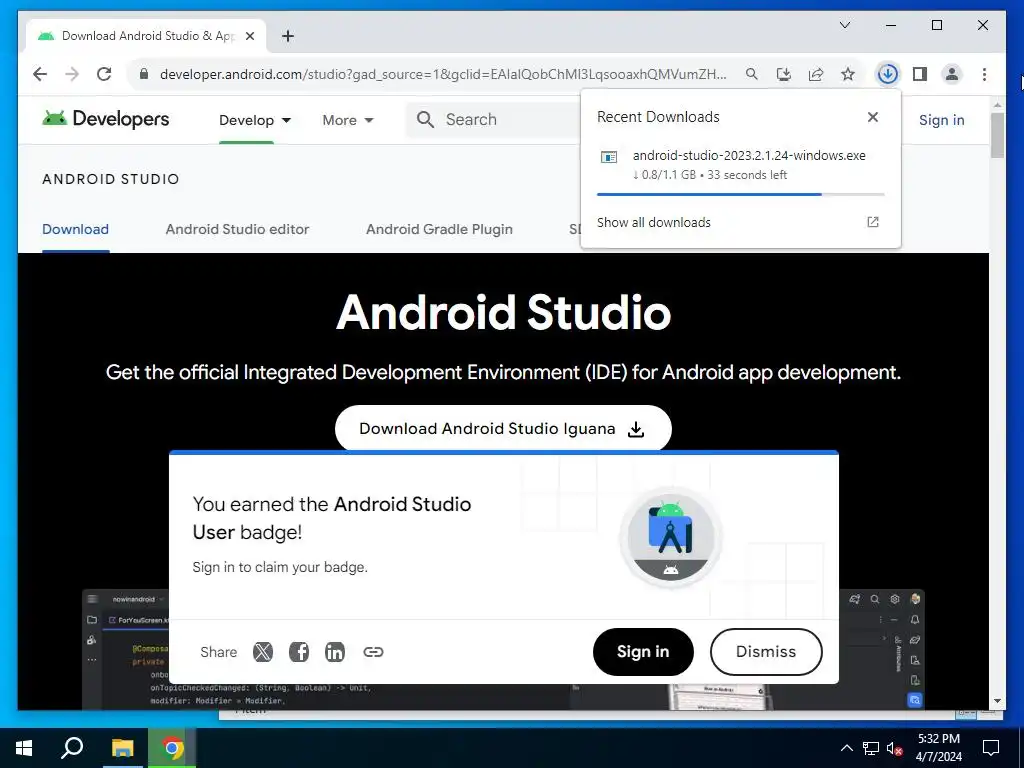Open the Chrome profile avatar

pos(952,74)
